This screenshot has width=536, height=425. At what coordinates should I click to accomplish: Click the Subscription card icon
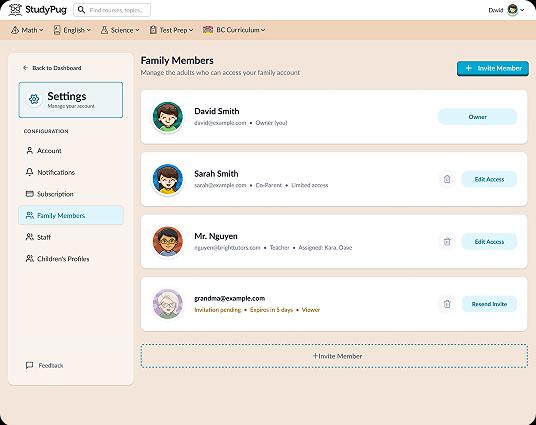click(30, 194)
